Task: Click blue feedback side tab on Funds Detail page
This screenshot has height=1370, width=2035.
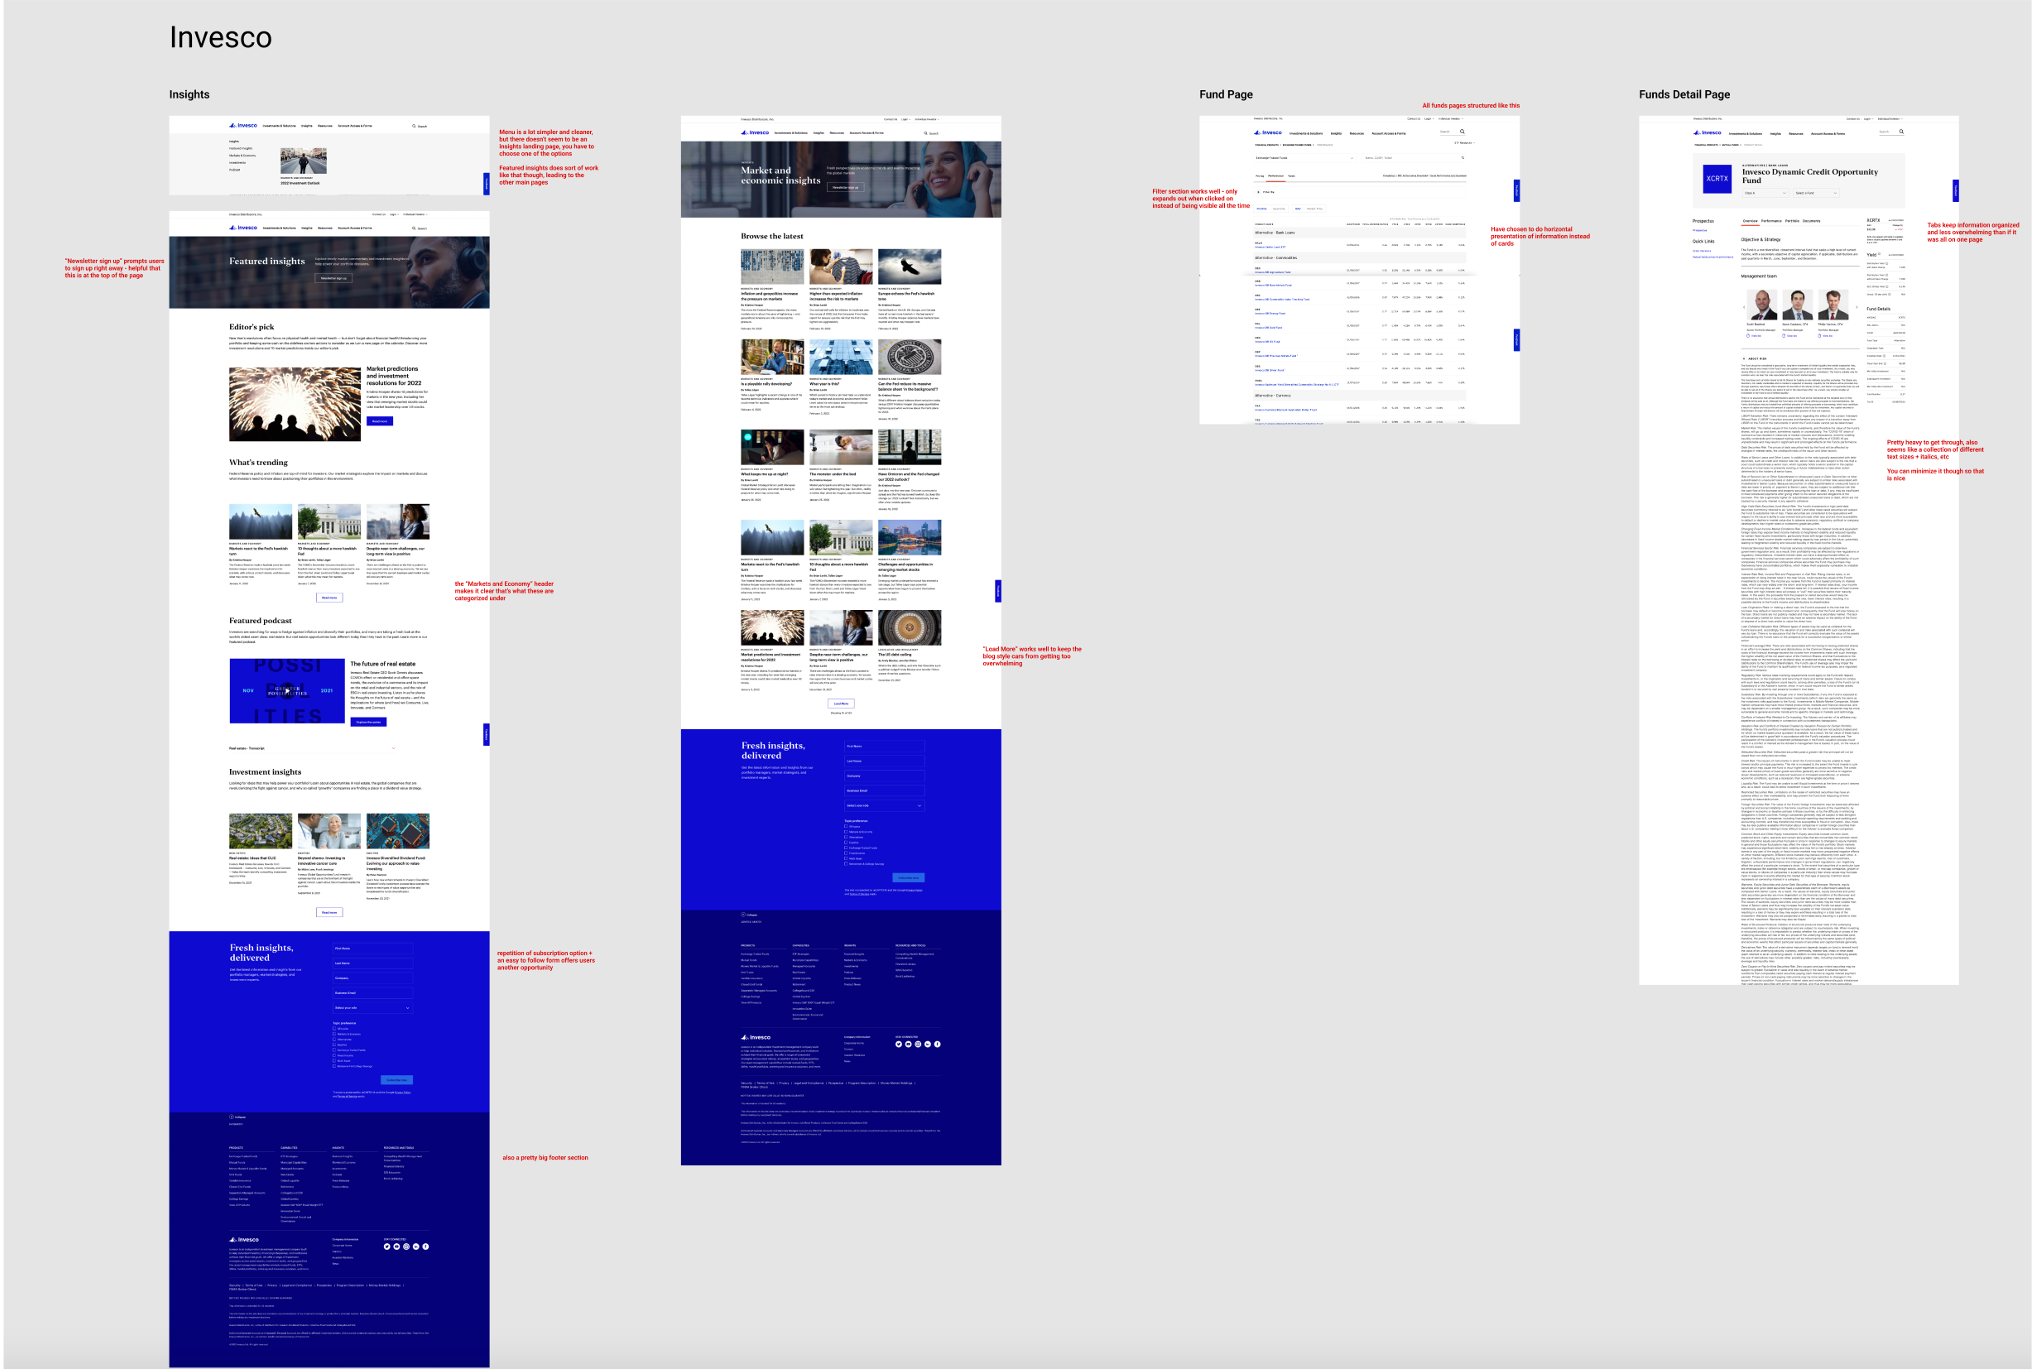Action: [x=1955, y=190]
